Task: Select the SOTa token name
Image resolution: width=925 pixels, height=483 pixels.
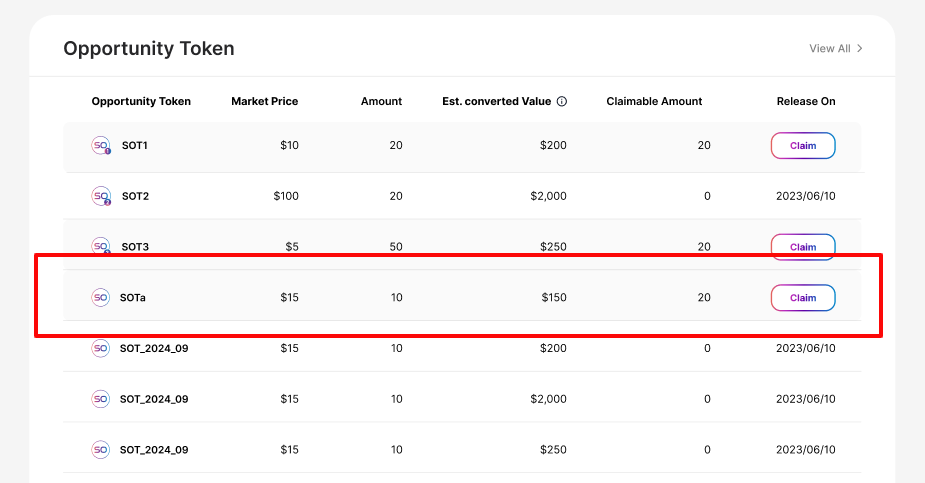Action: point(133,297)
